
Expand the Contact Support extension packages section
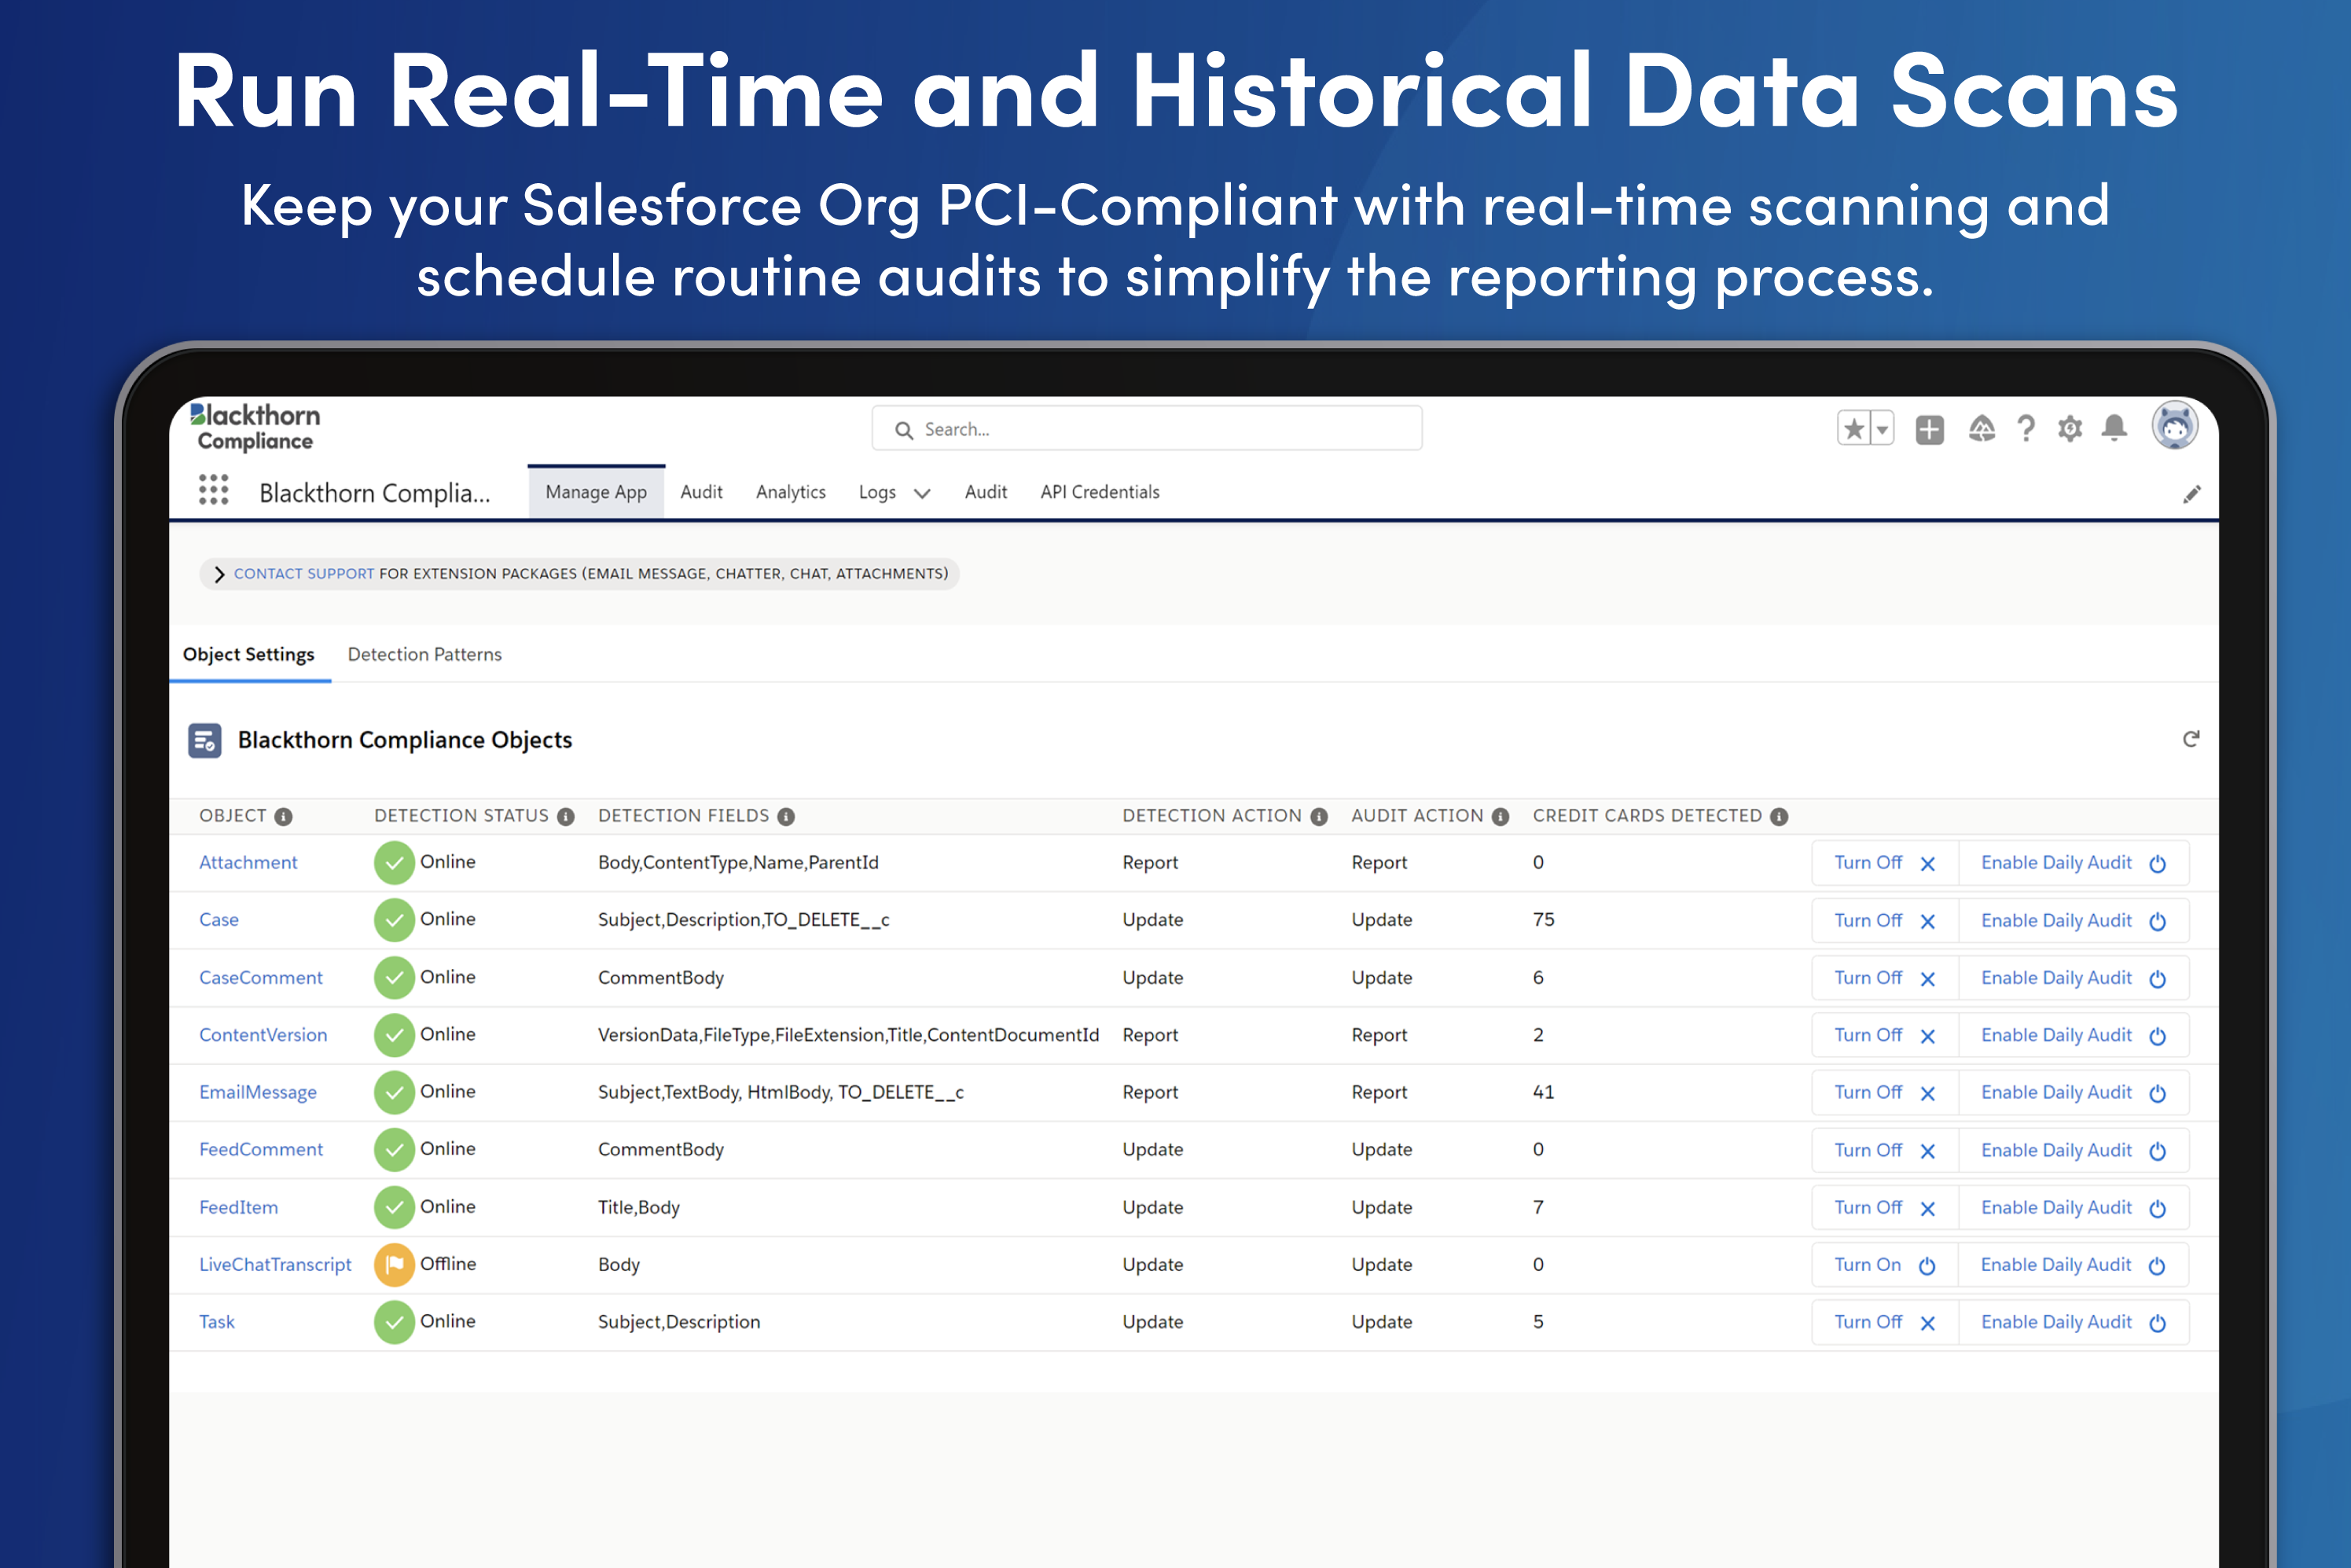[x=219, y=574]
